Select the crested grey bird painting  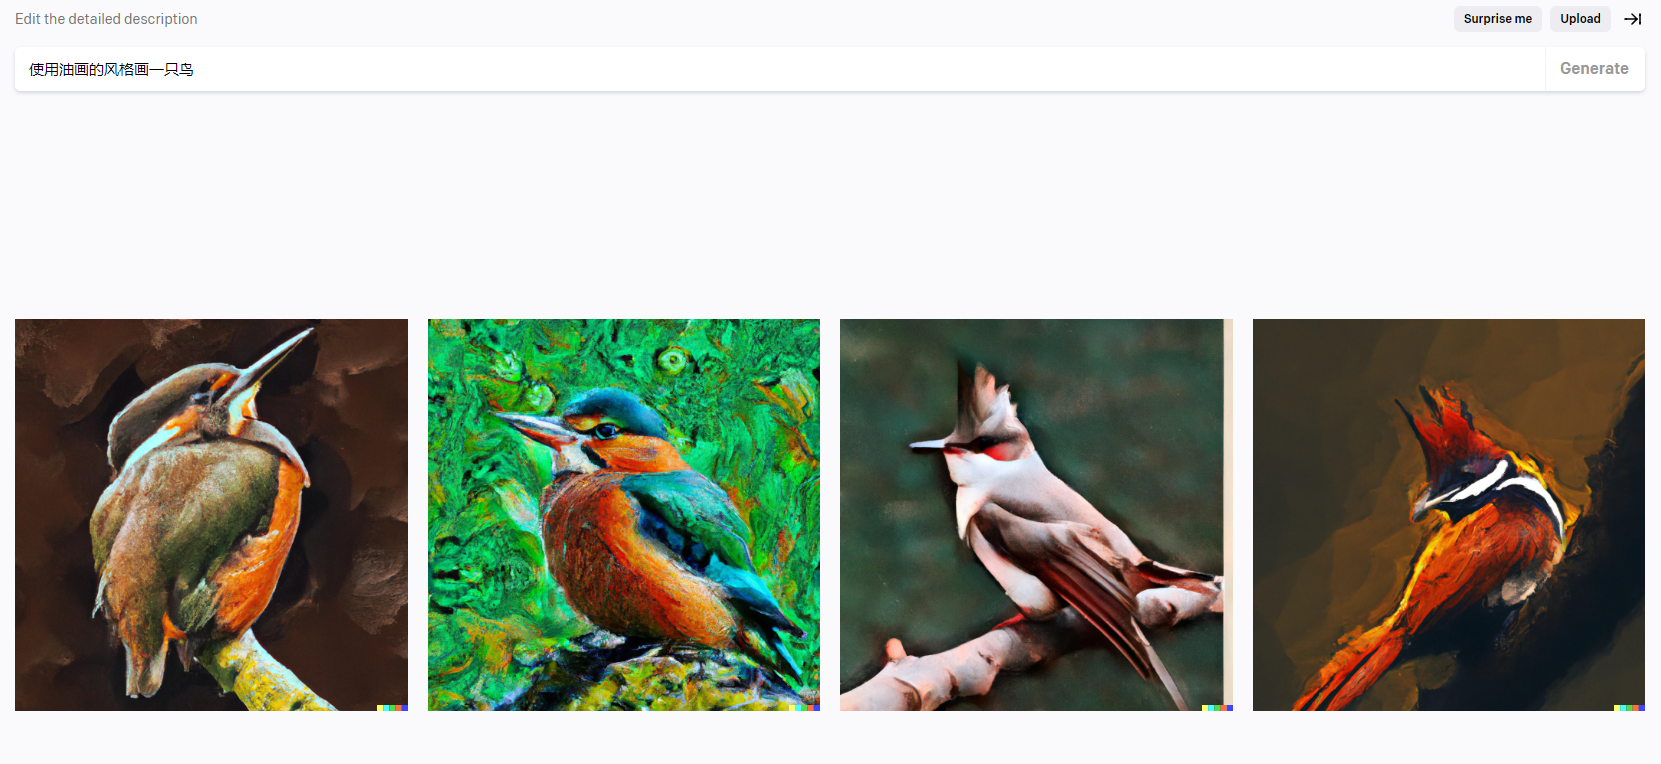tap(1036, 515)
